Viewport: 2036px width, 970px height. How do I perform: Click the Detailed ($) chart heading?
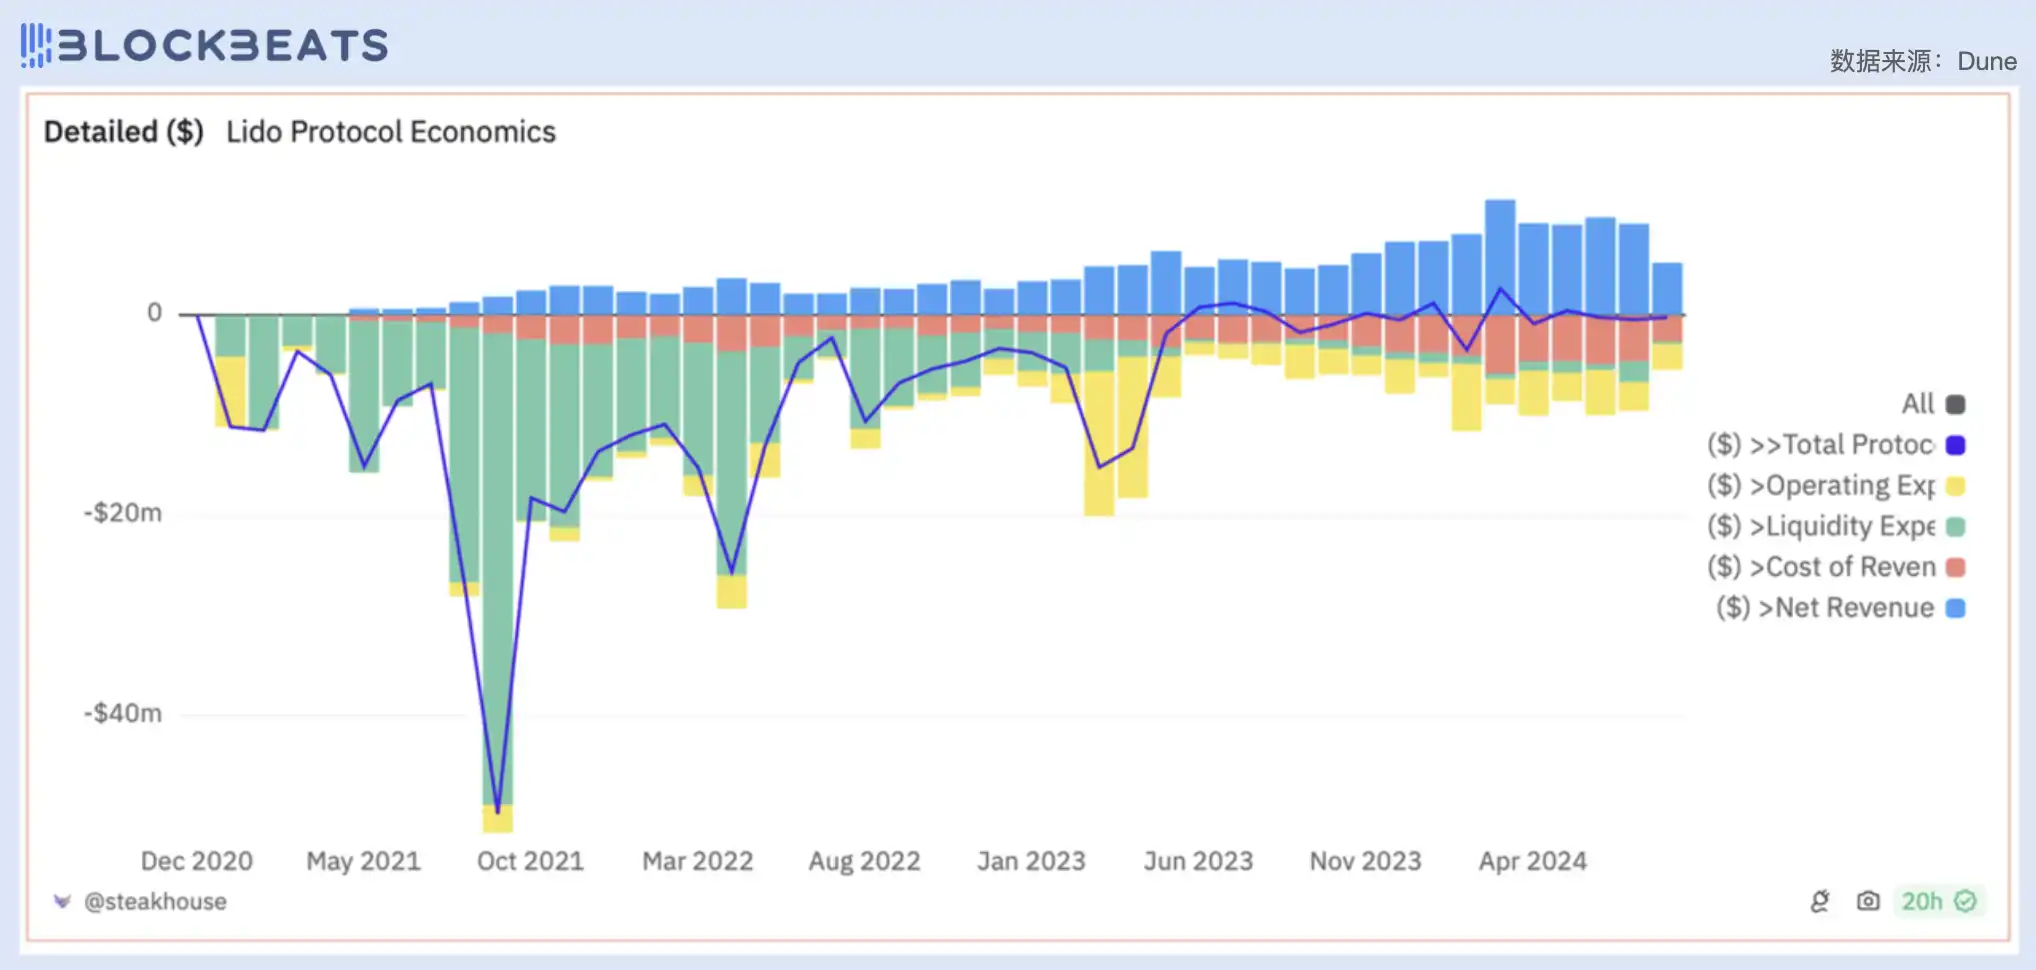pyautogui.click(x=124, y=132)
